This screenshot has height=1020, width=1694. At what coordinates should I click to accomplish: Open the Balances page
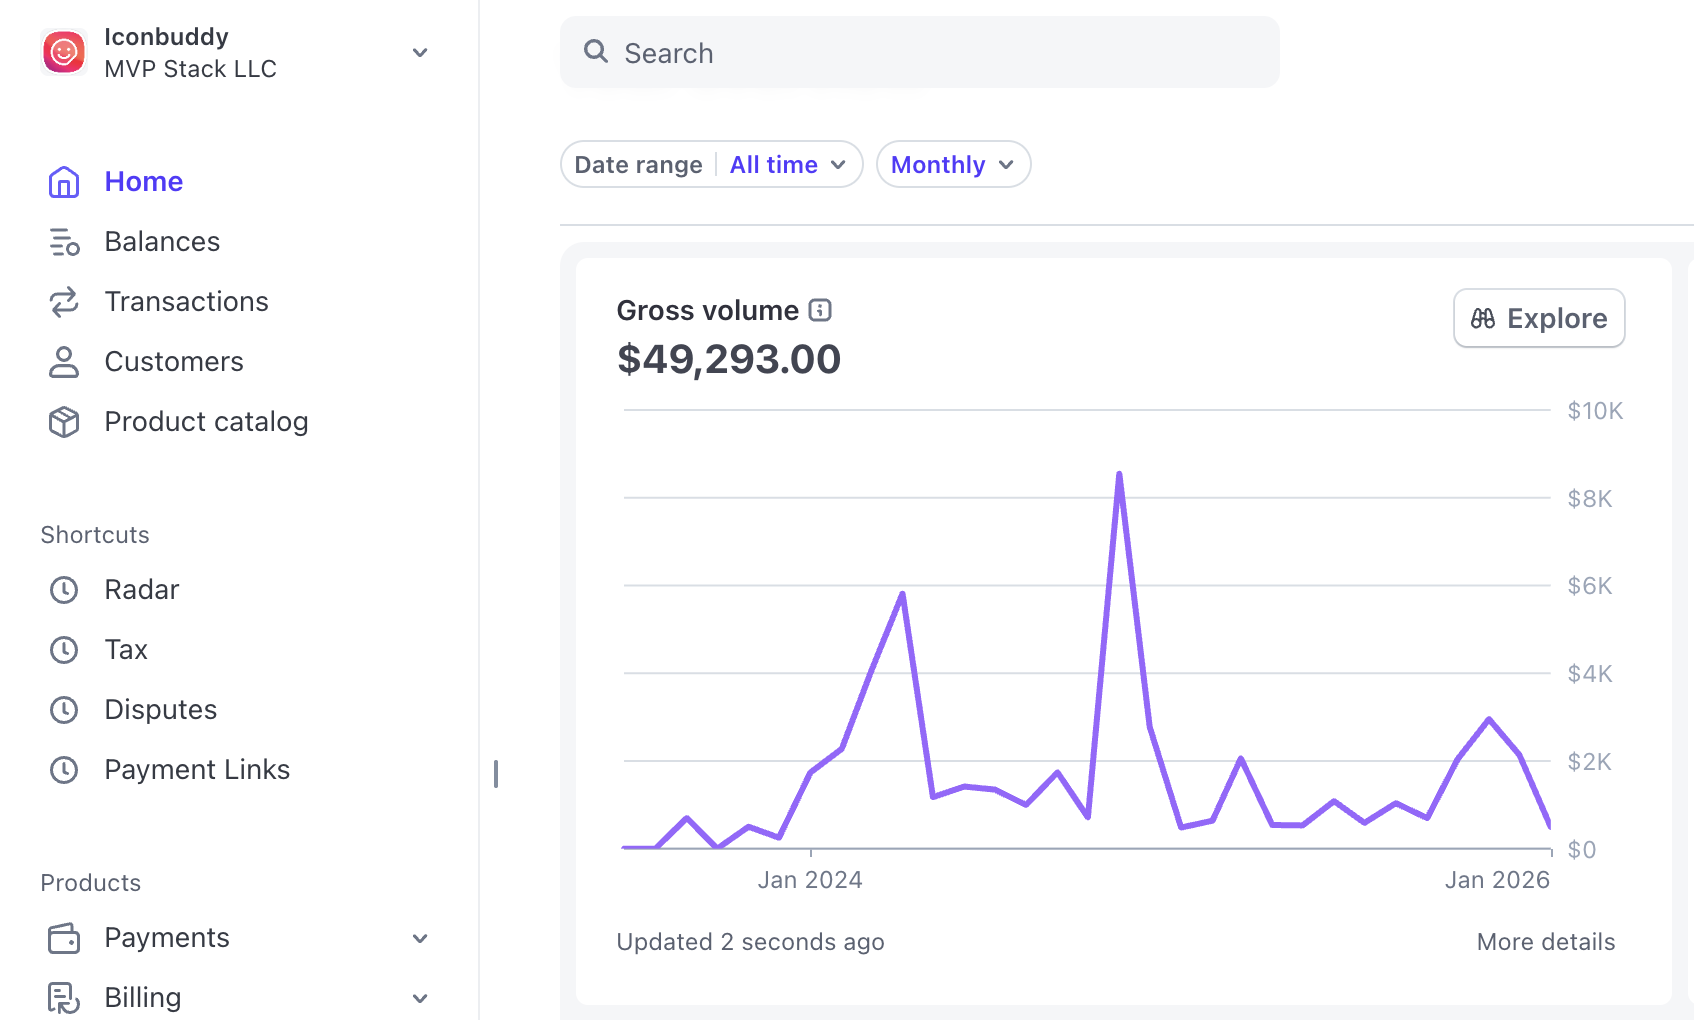162,242
